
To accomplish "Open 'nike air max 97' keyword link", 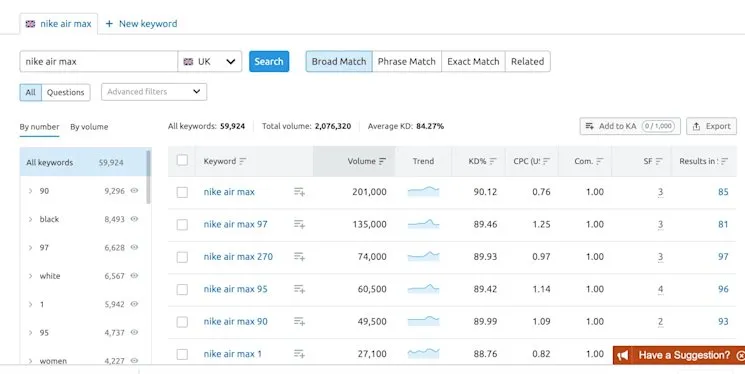I will tap(236, 224).
